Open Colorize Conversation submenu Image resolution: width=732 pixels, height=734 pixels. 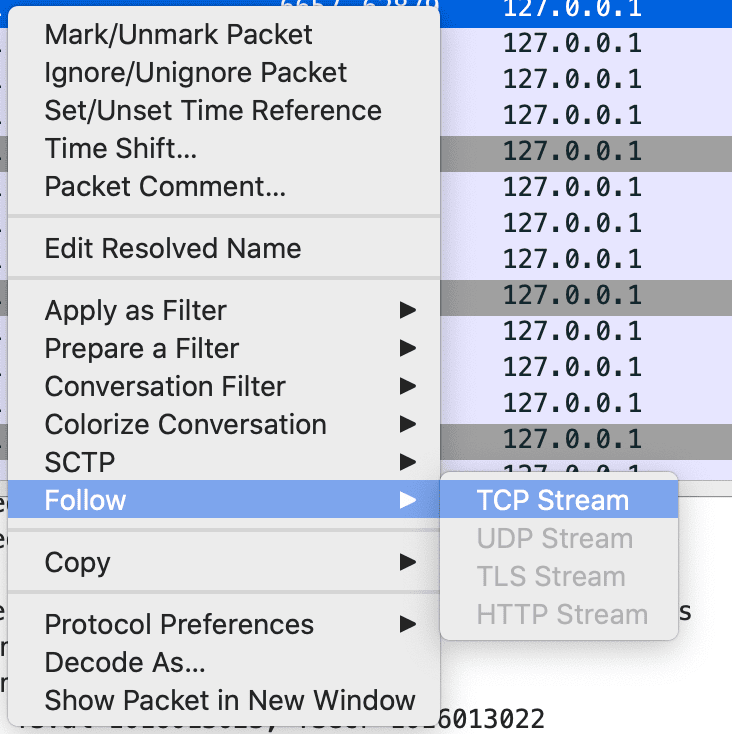[x=186, y=424]
